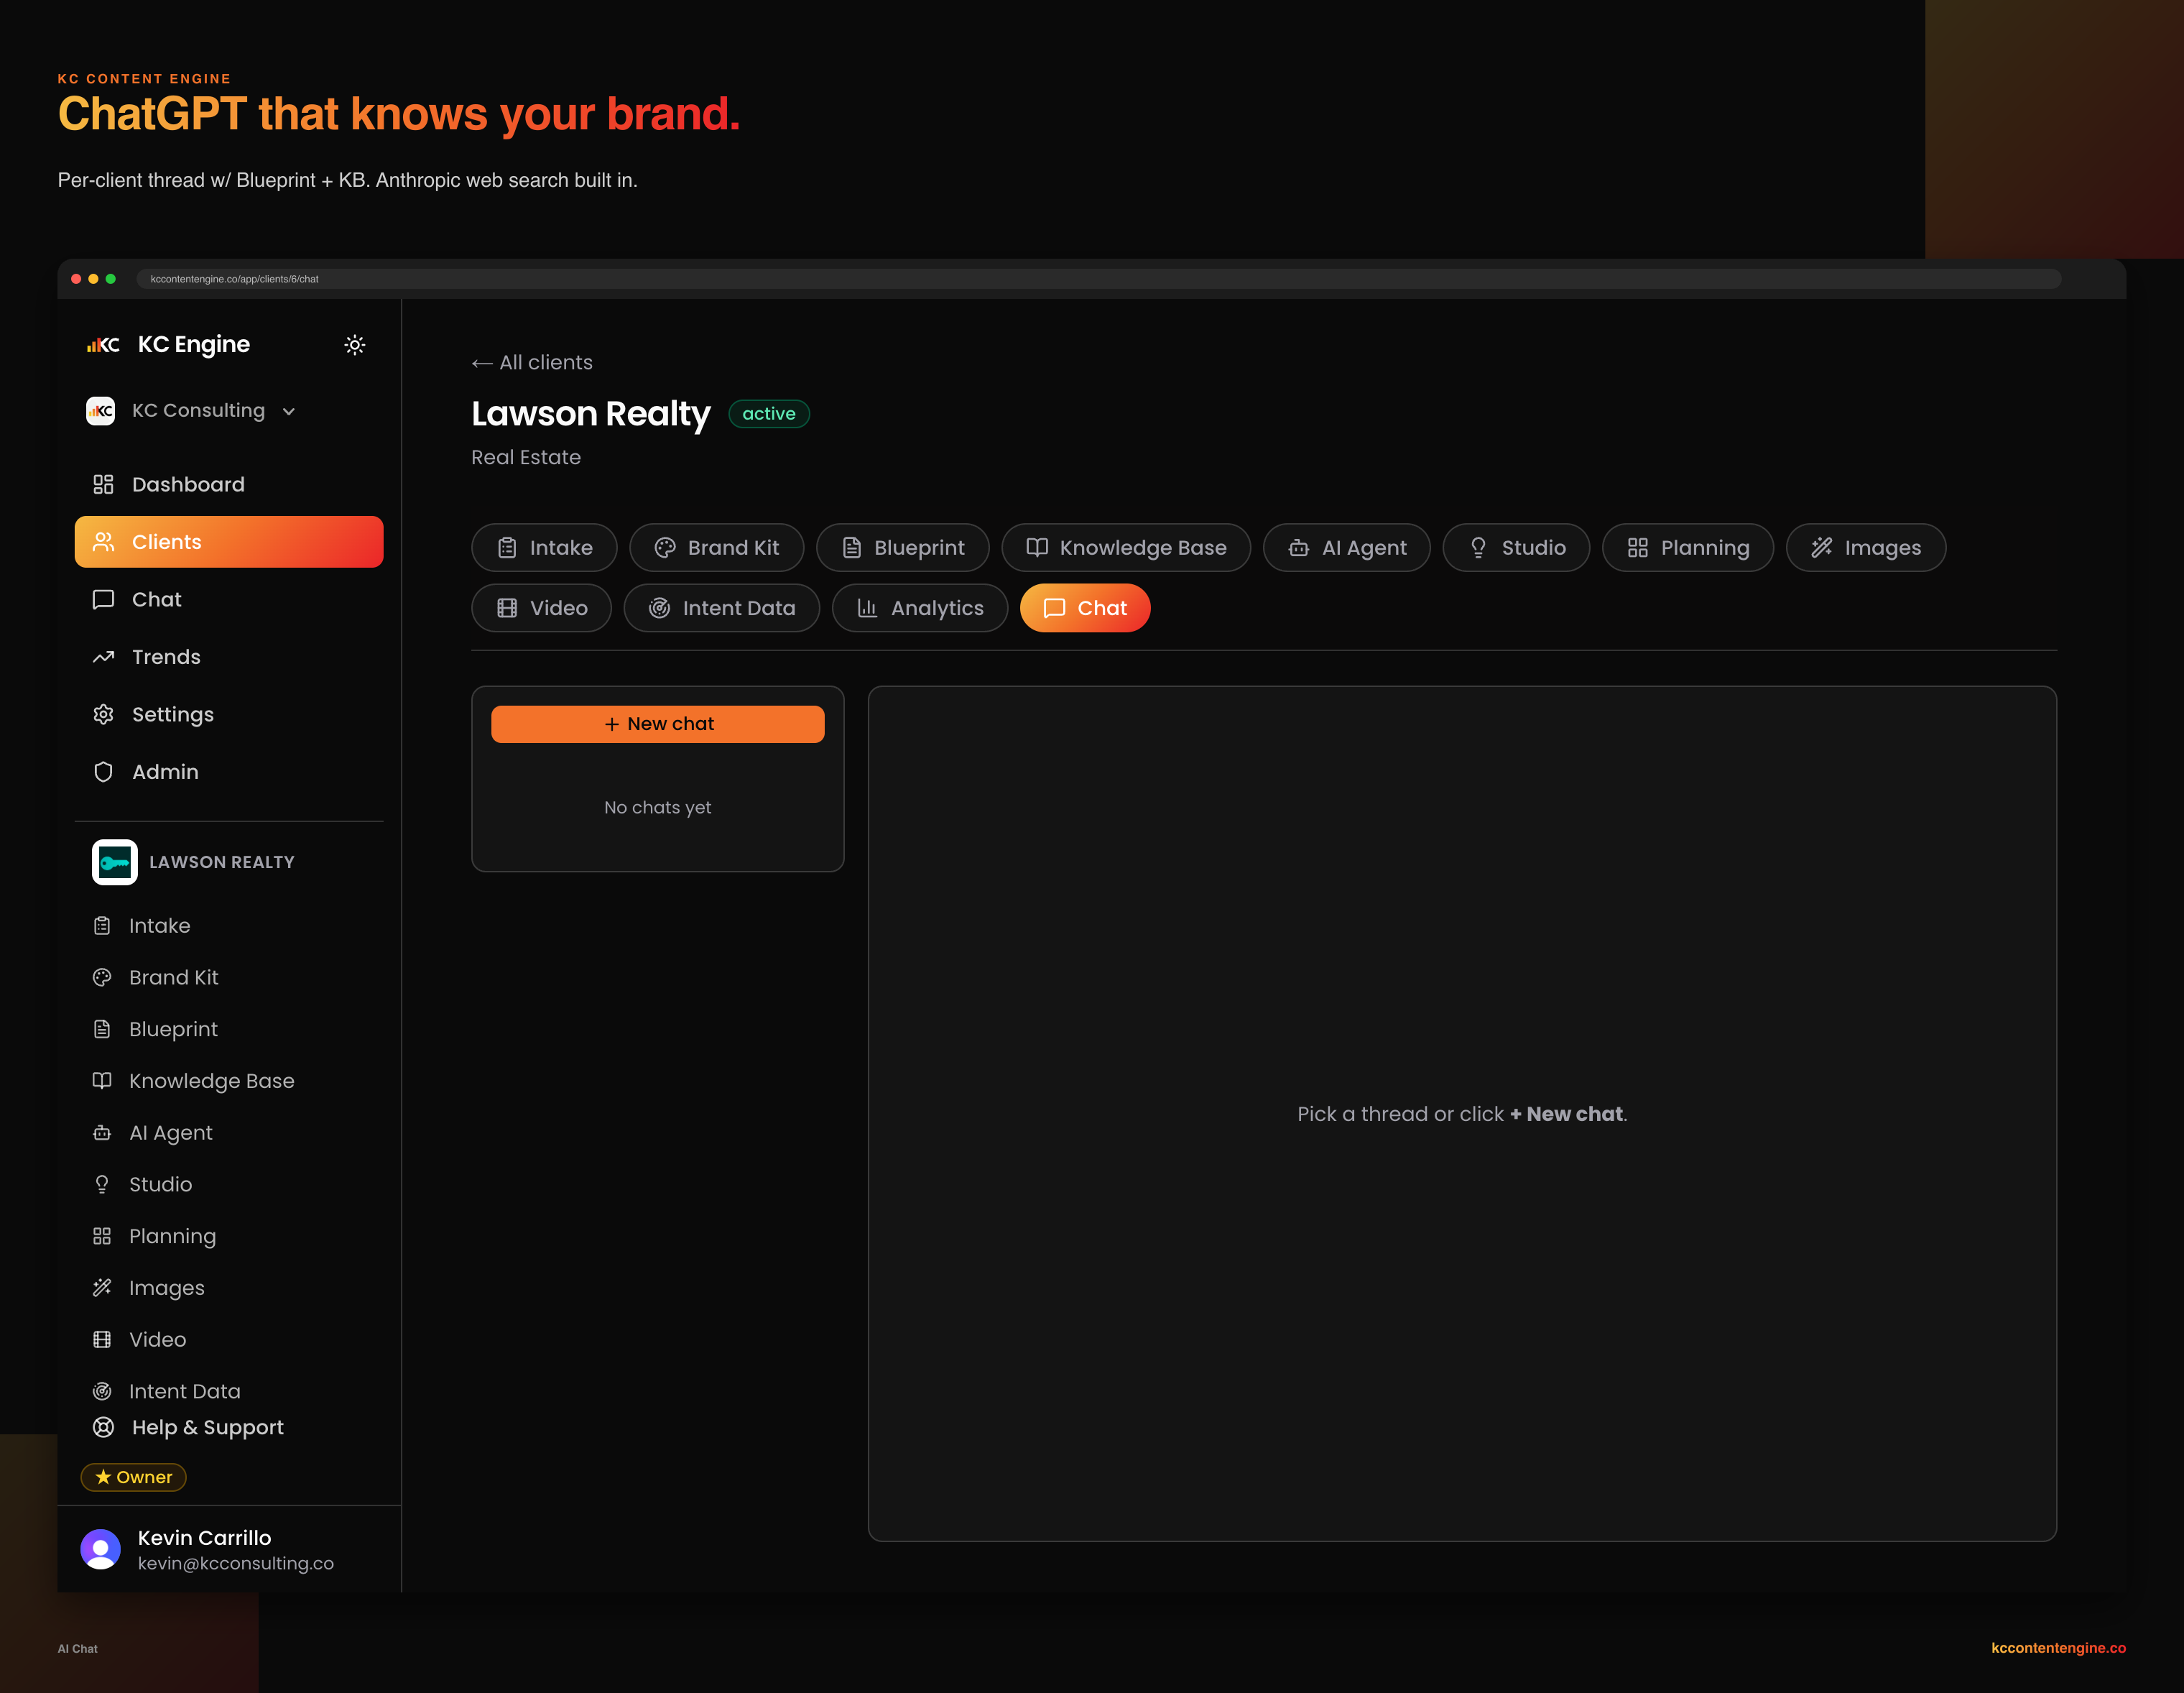Open the KC Consulting workspace dropdown
Screen dimensions: 2184x1693
click(191, 411)
